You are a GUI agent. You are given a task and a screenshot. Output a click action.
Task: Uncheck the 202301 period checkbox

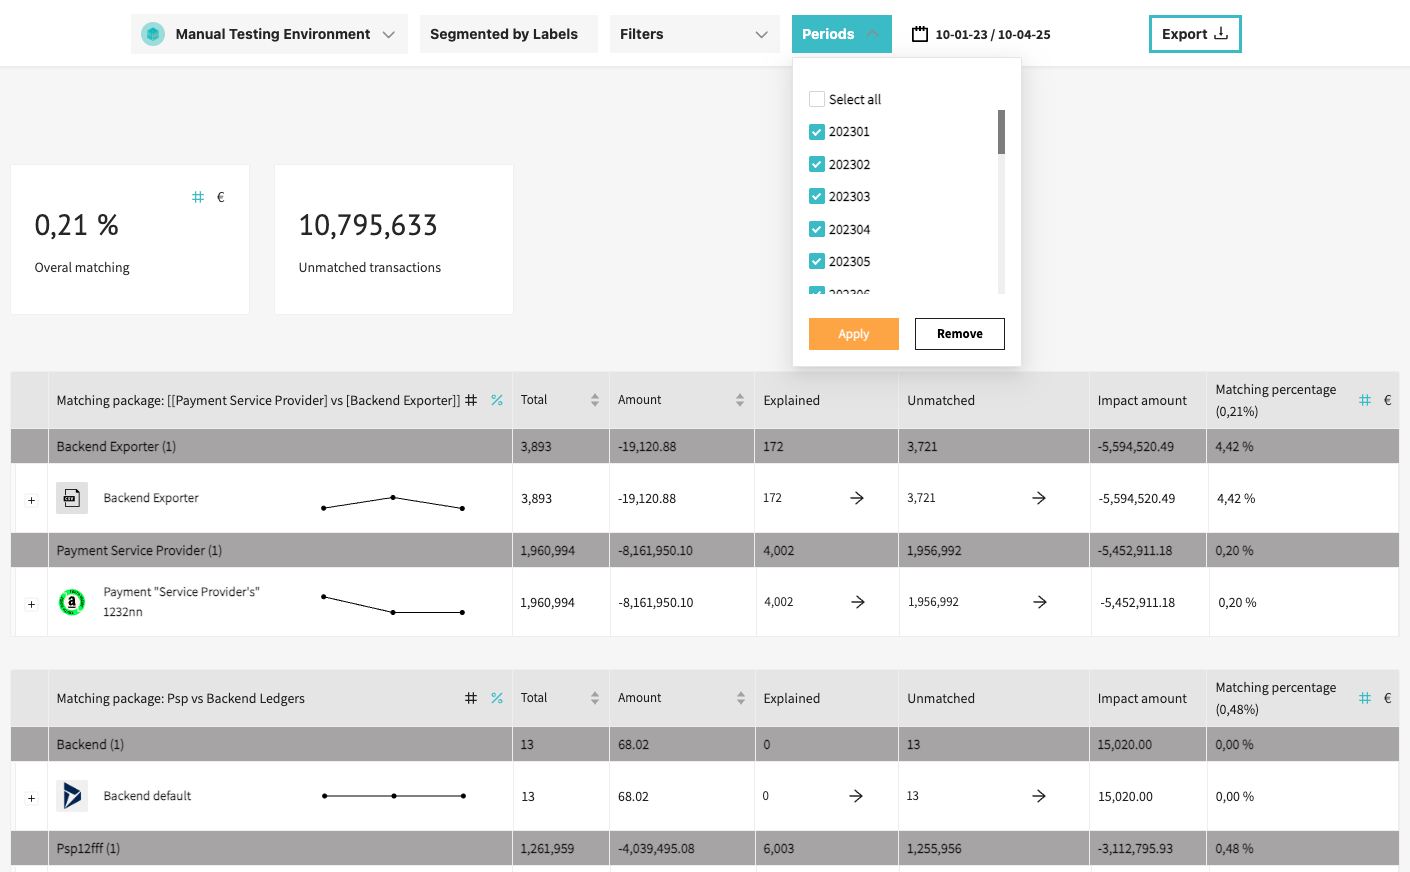817,132
